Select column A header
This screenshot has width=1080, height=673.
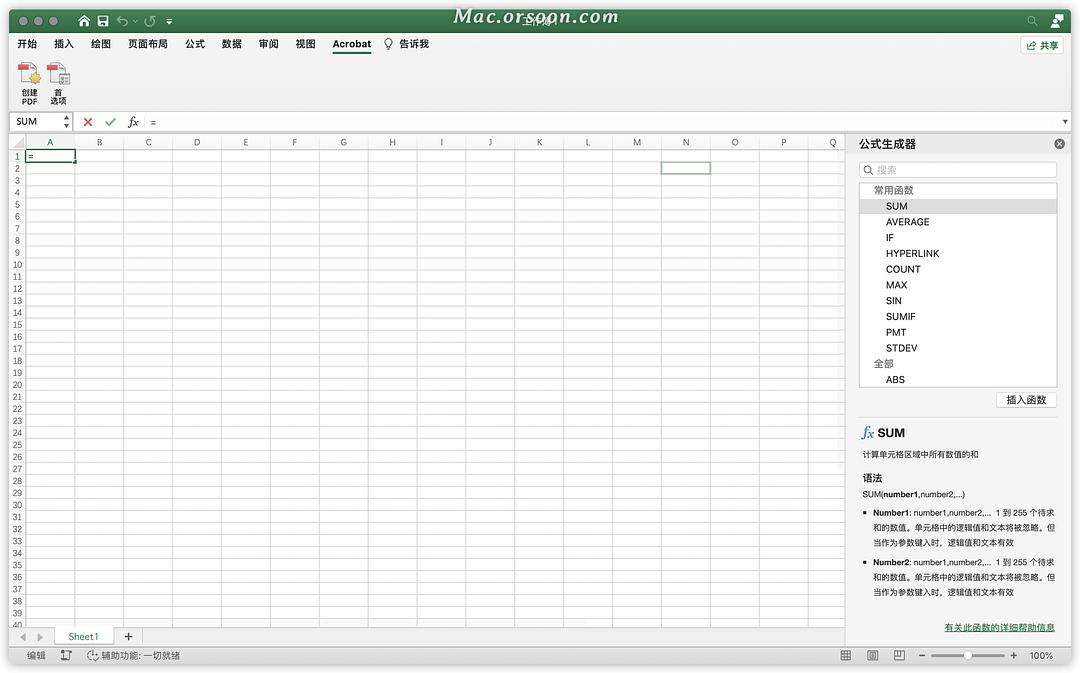point(50,142)
